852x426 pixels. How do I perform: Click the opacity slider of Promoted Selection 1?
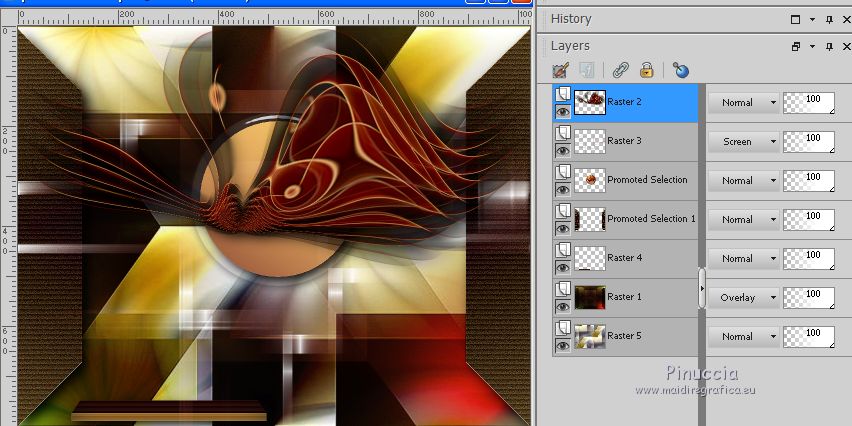coord(809,220)
